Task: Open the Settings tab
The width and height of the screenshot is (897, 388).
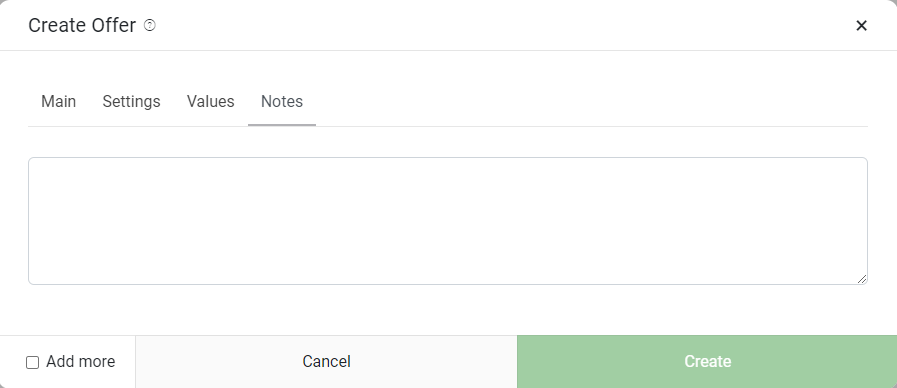Action: click(x=132, y=102)
